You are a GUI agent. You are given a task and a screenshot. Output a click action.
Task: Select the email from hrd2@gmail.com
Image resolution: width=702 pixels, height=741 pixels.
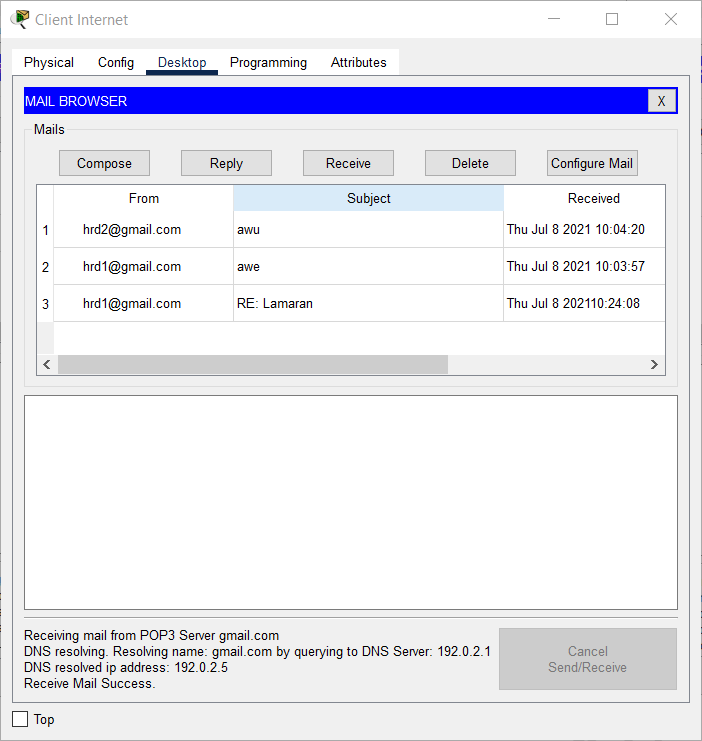pos(132,229)
